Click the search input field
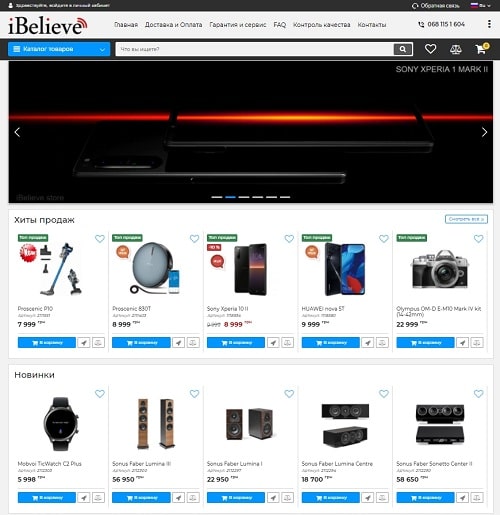This screenshot has height=515, width=500. [255, 49]
